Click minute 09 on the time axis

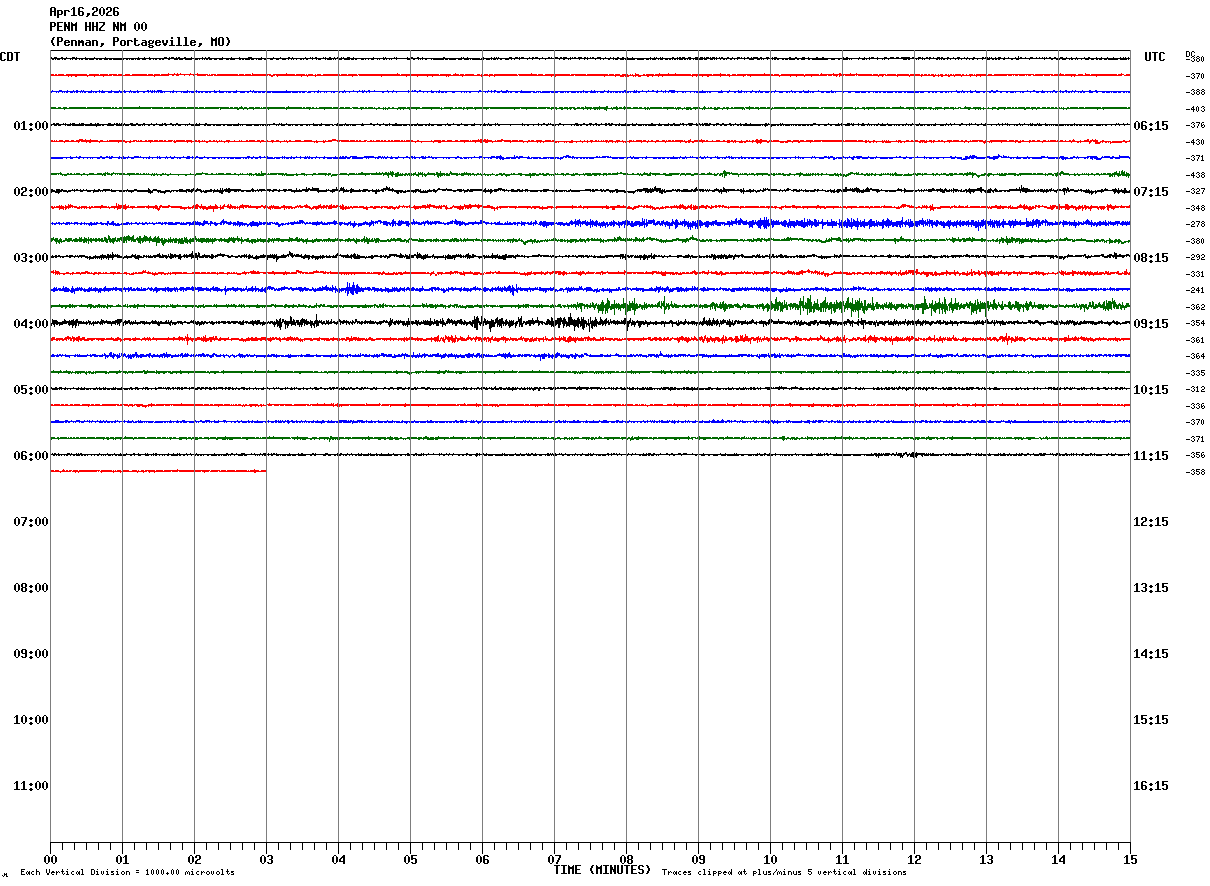pyautogui.click(x=698, y=860)
